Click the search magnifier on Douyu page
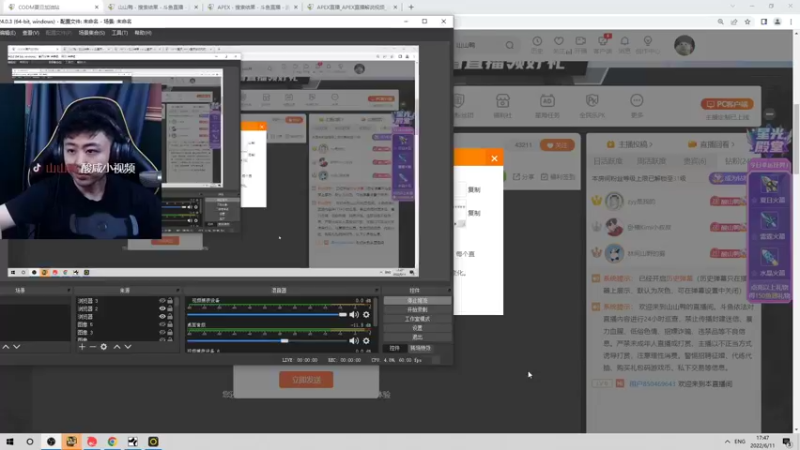Viewport: 800px width, 450px height. [x=510, y=45]
